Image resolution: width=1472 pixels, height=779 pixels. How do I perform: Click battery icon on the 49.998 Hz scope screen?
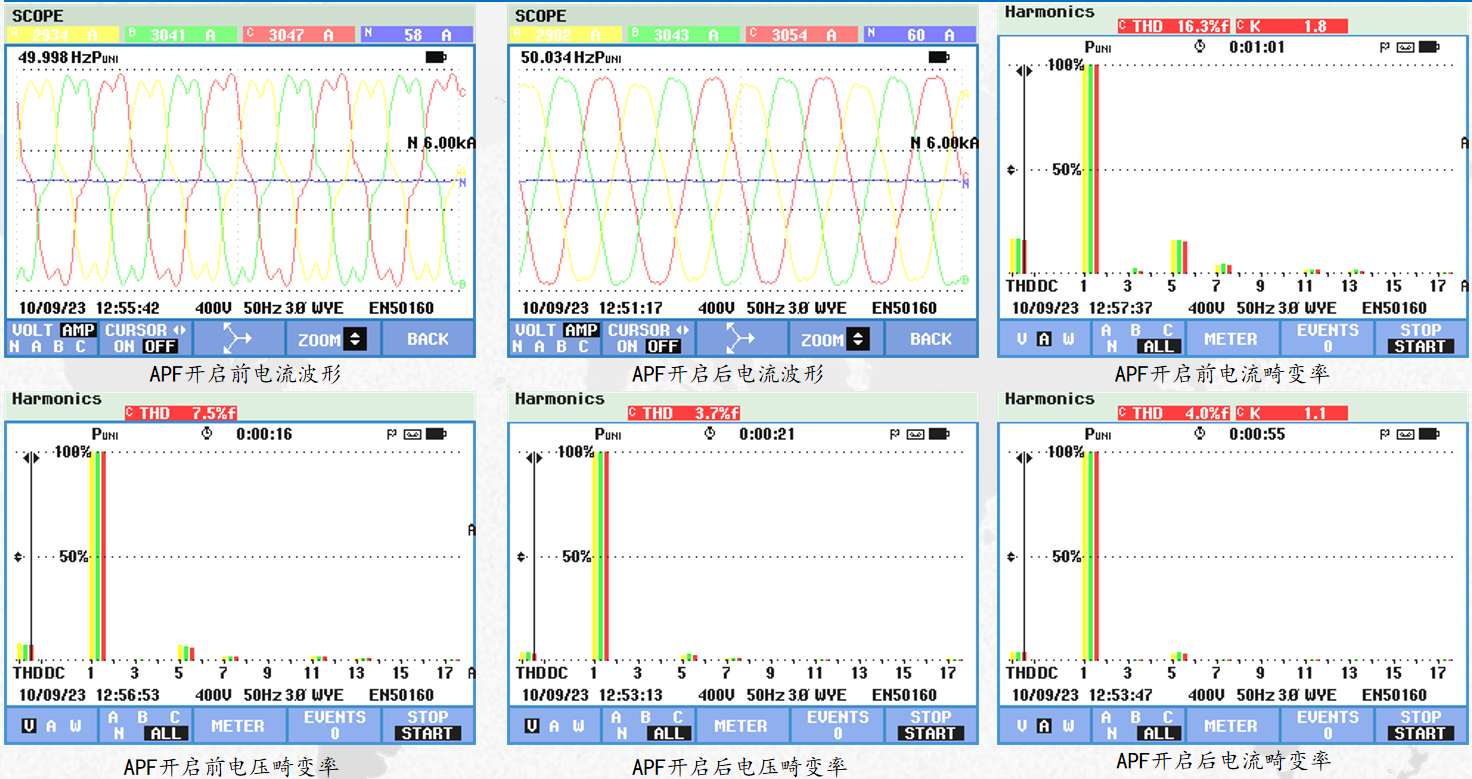click(436, 58)
